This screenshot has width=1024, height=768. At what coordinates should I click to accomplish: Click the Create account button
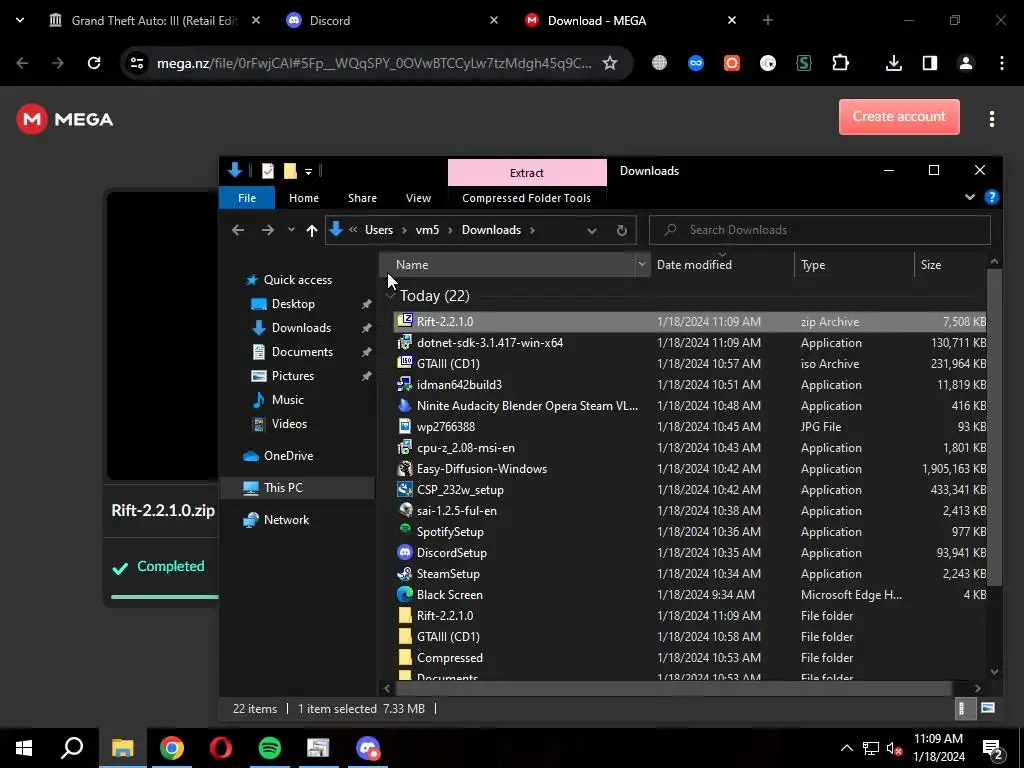899,117
